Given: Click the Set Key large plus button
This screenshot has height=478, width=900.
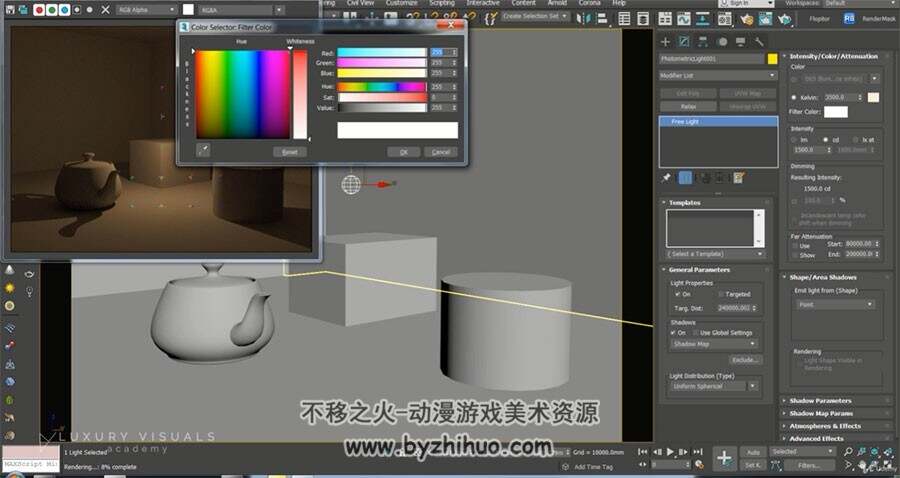Looking at the screenshot, I should pyautogui.click(x=724, y=458).
